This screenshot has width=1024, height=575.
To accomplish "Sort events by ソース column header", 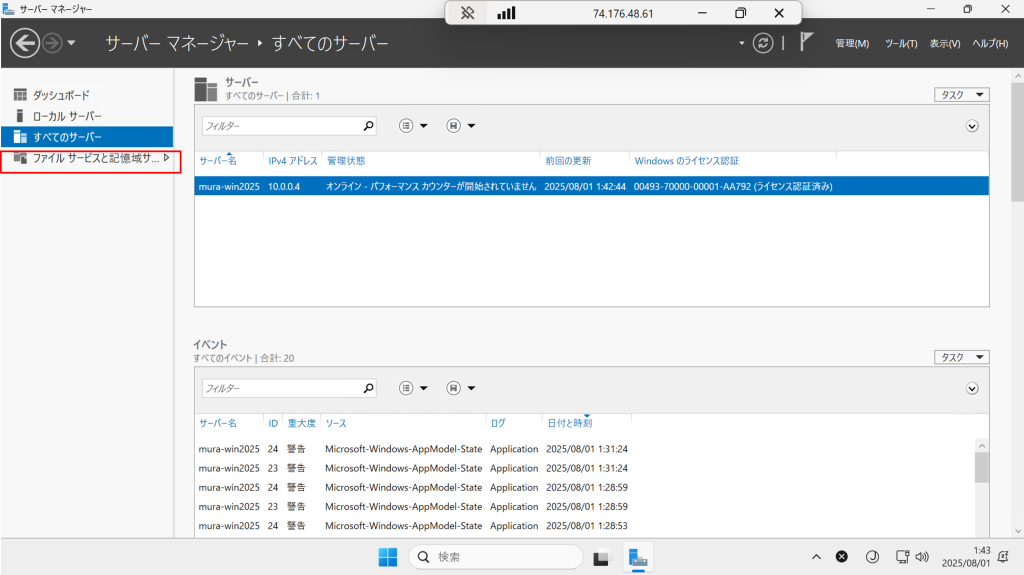I will (336, 423).
